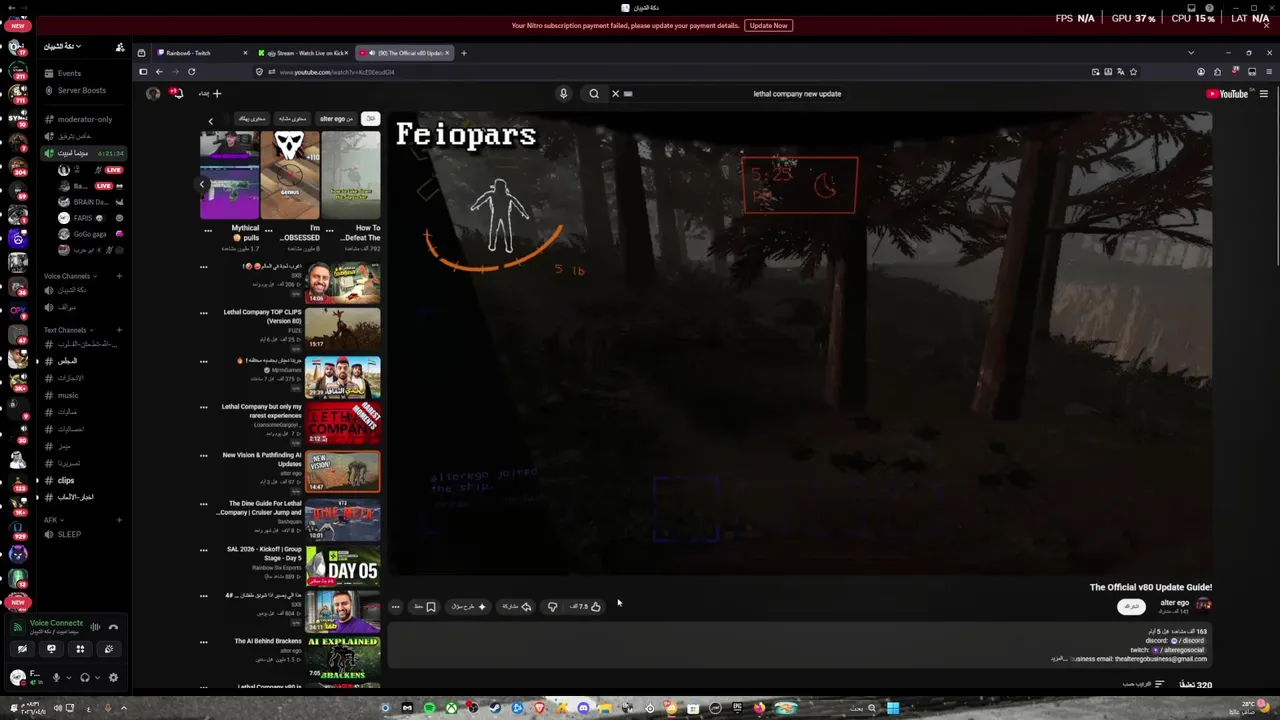
Task: Expand the Discord server name dropdown
Action: pyautogui.click(x=62, y=46)
